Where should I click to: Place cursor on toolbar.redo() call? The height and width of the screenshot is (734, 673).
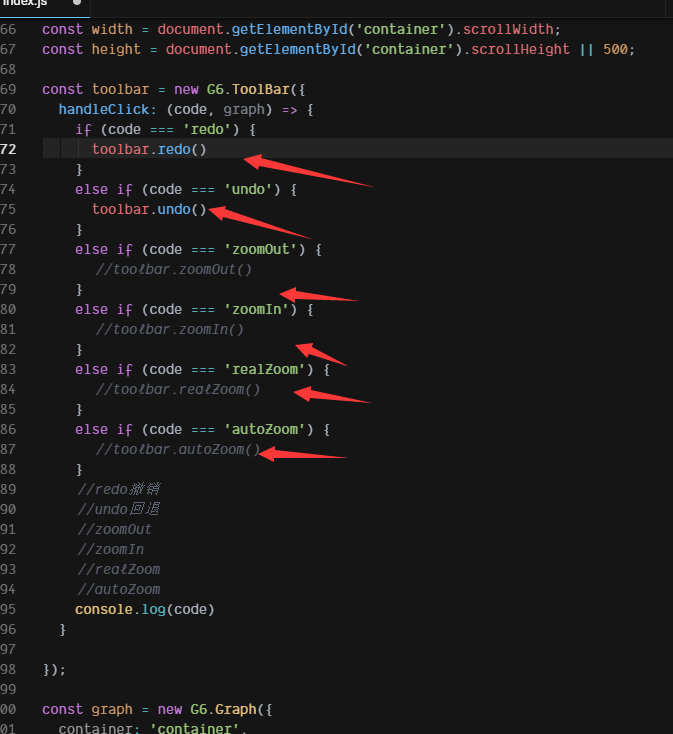click(x=149, y=149)
